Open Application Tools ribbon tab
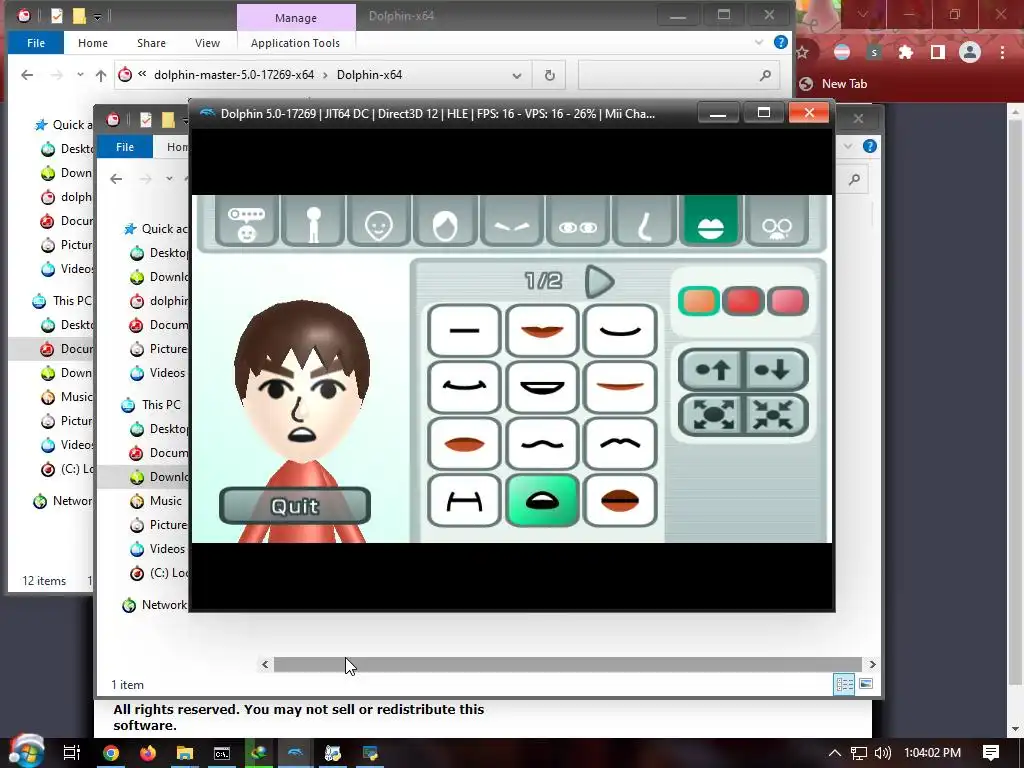This screenshot has width=1024, height=768. click(295, 43)
